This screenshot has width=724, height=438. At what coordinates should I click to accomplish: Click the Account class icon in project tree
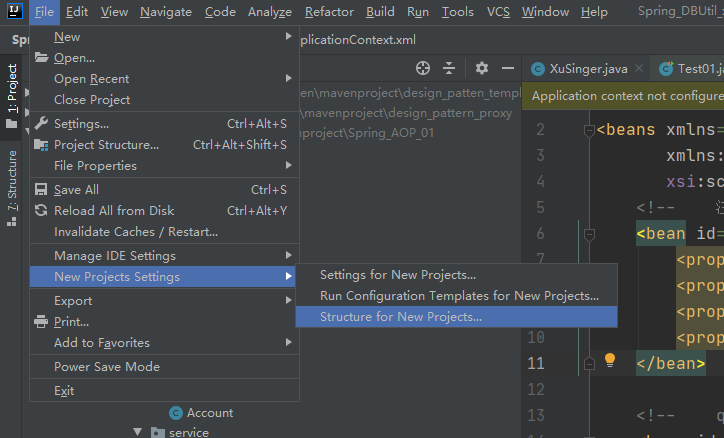176,413
